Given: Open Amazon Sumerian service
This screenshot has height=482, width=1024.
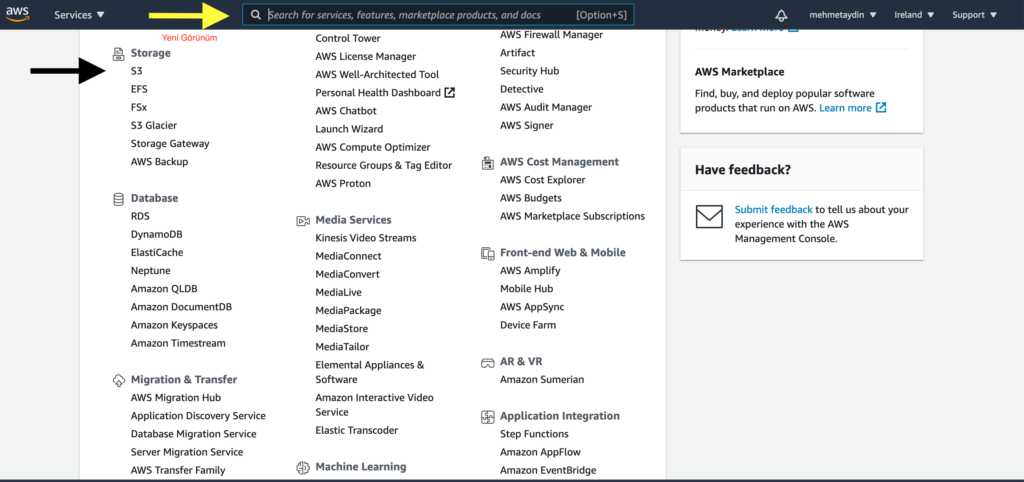Looking at the screenshot, I should coord(542,379).
